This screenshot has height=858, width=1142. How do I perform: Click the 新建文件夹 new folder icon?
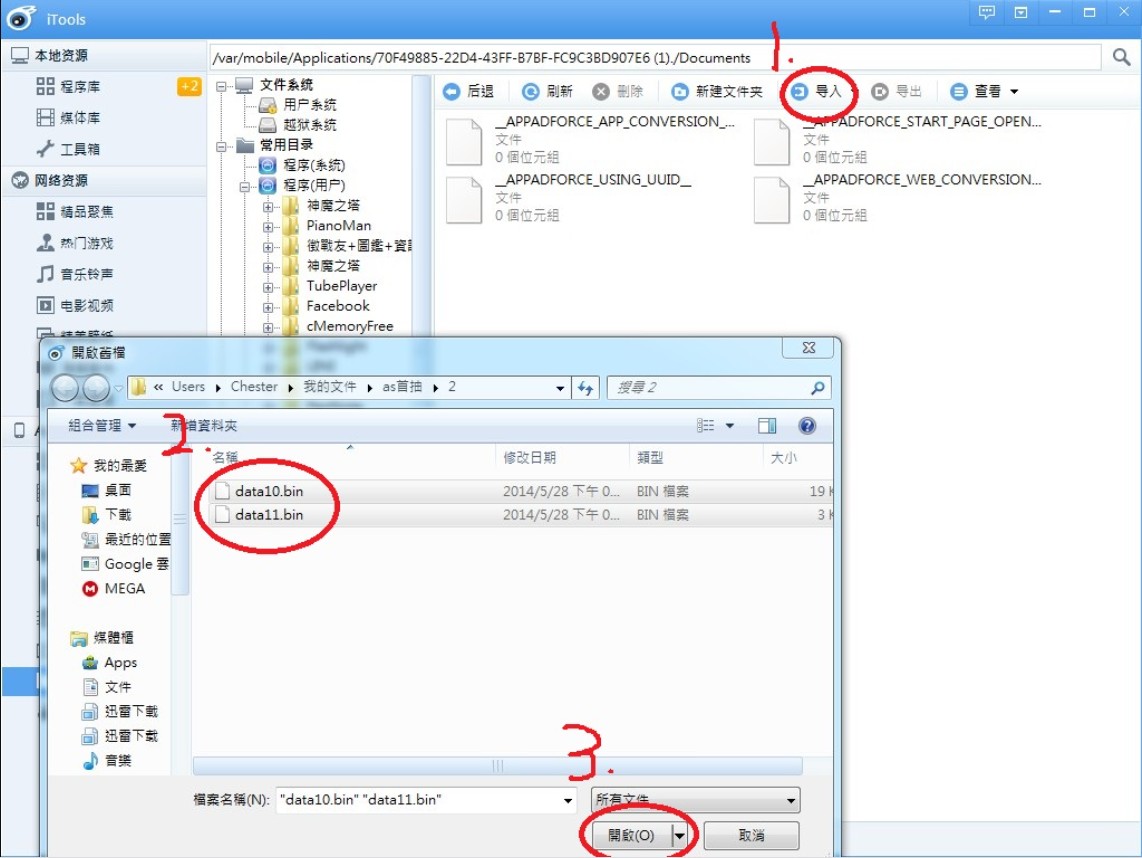pyautogui.click(x=680, y=92)
